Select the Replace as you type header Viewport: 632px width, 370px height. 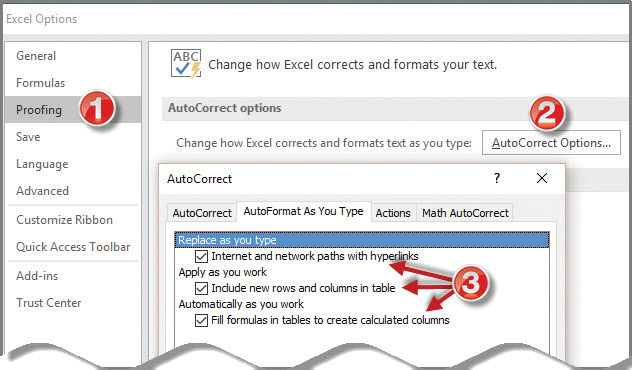click(x=362, y=240)
